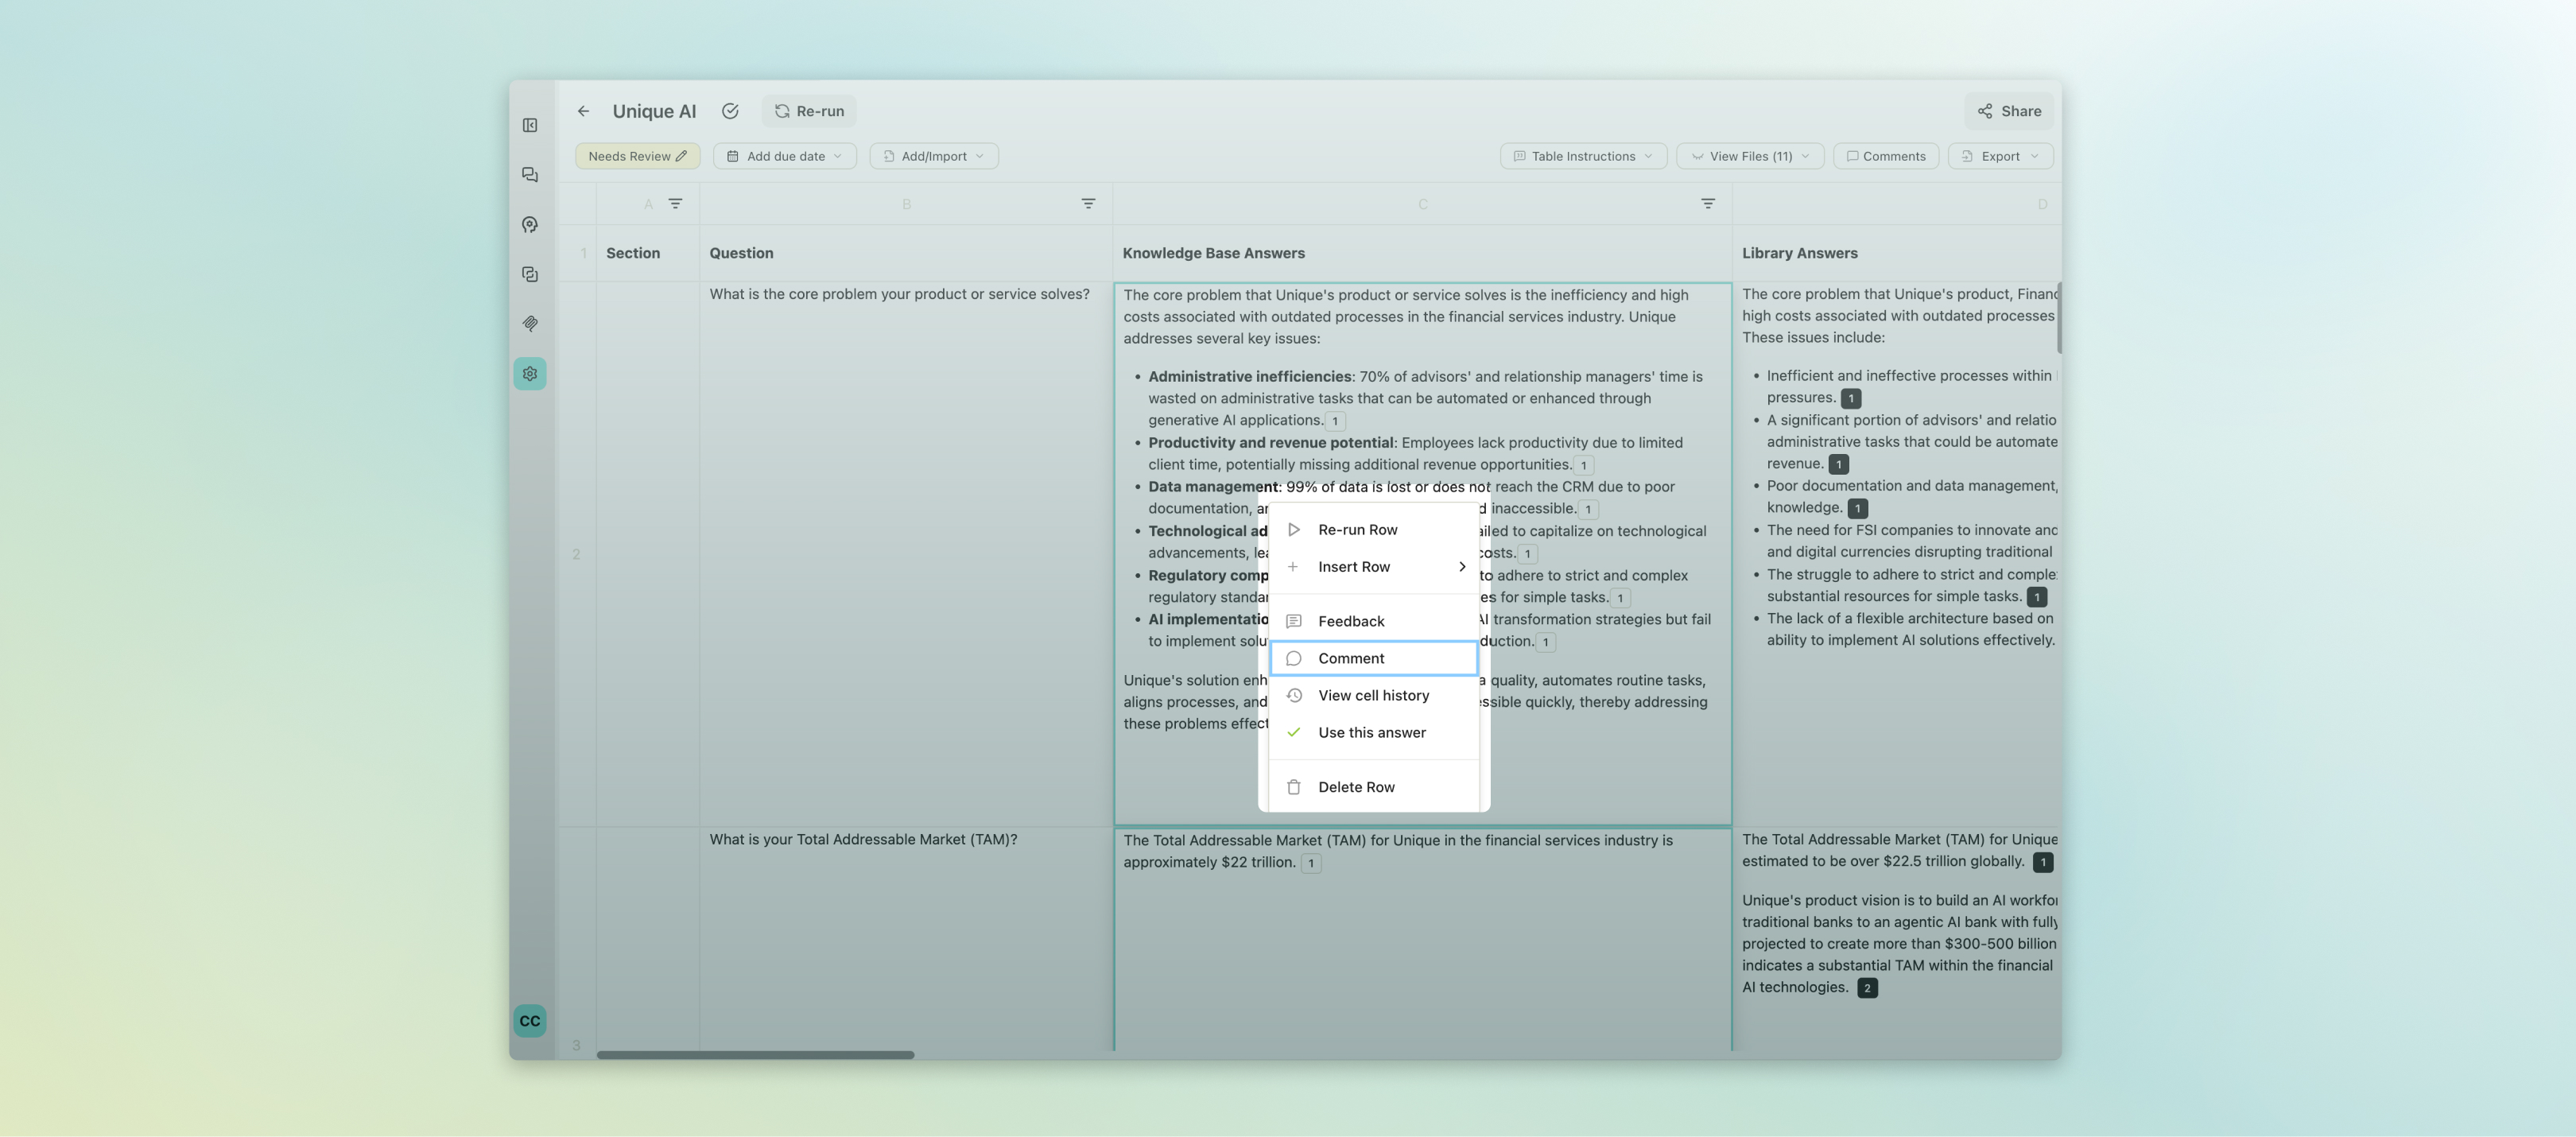This screenshot has width=2576, height=1137.
Task: Open citation 1 after 'generative AI applications'
Action: (x=1335, y=421)
